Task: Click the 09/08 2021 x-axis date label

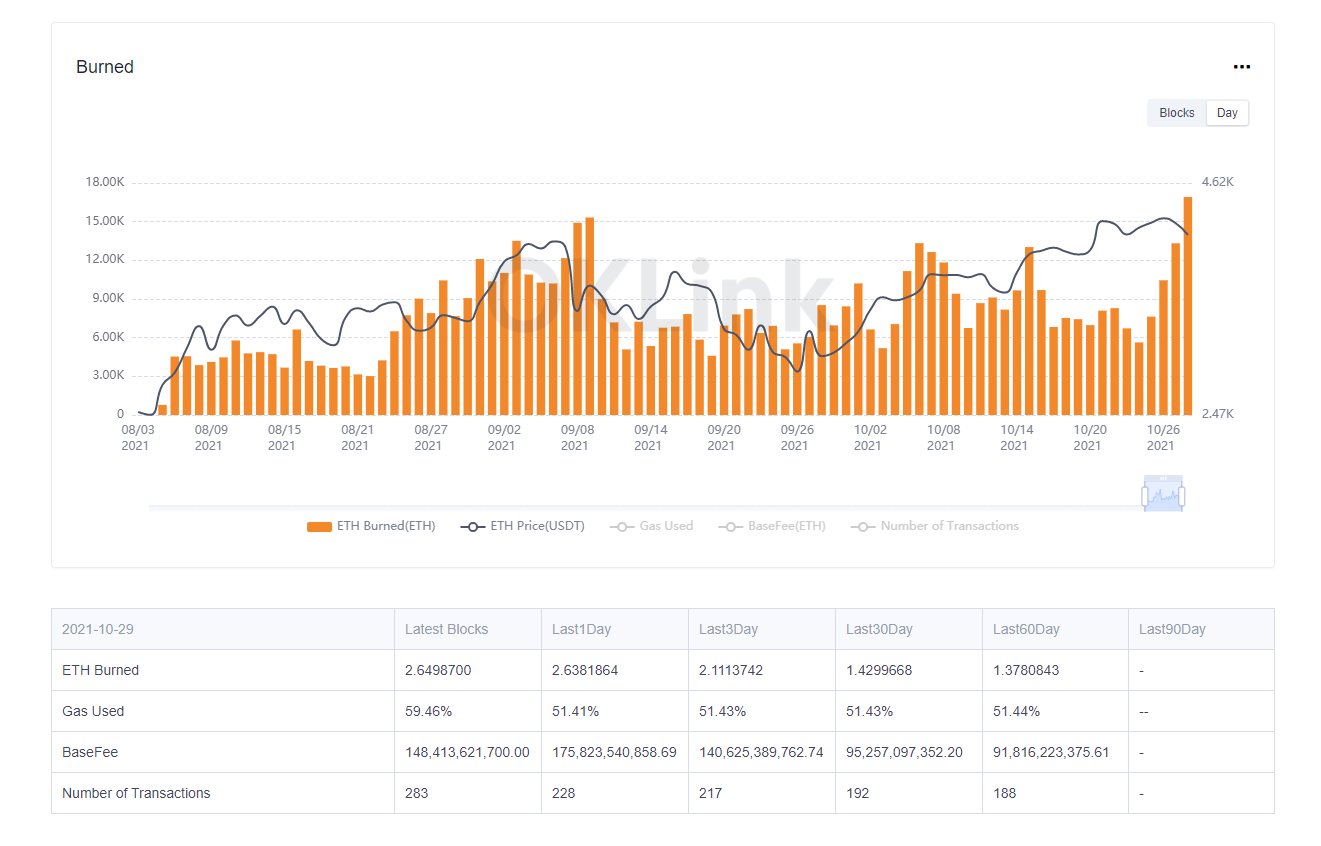Action: tap(577, 437)
